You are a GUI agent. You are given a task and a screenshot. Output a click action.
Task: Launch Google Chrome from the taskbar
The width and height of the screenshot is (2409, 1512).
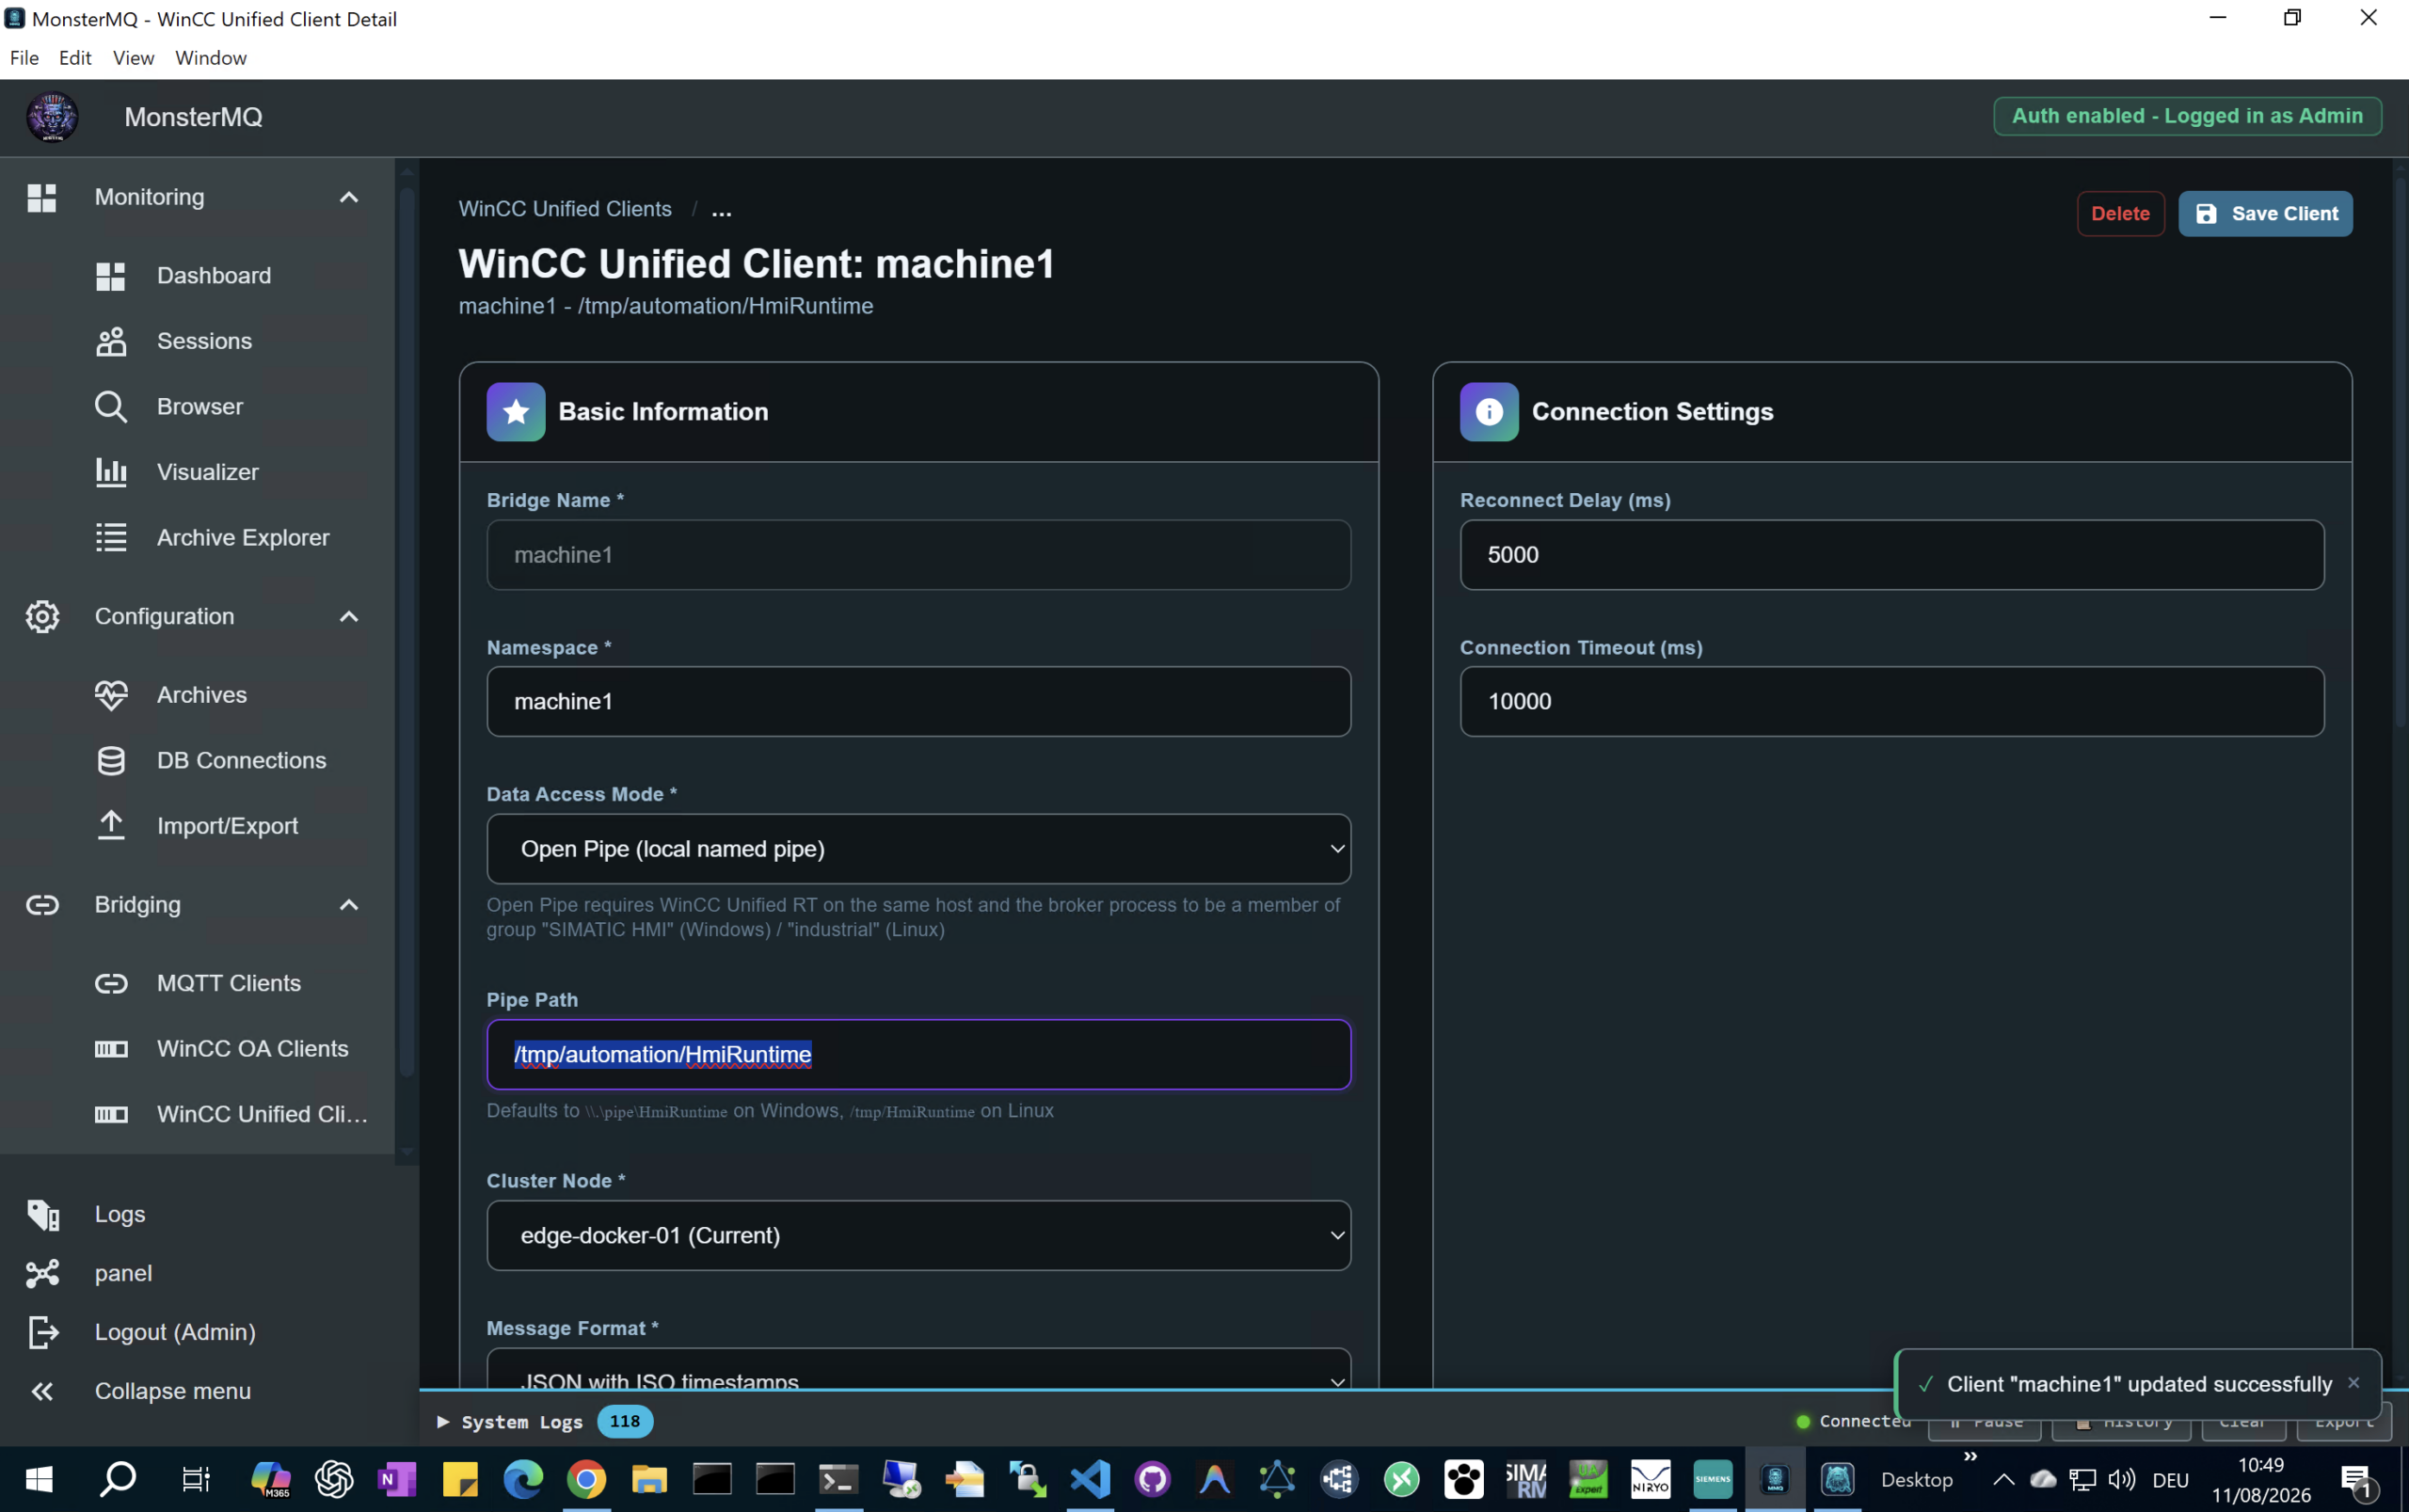(x=586, y=1479)
